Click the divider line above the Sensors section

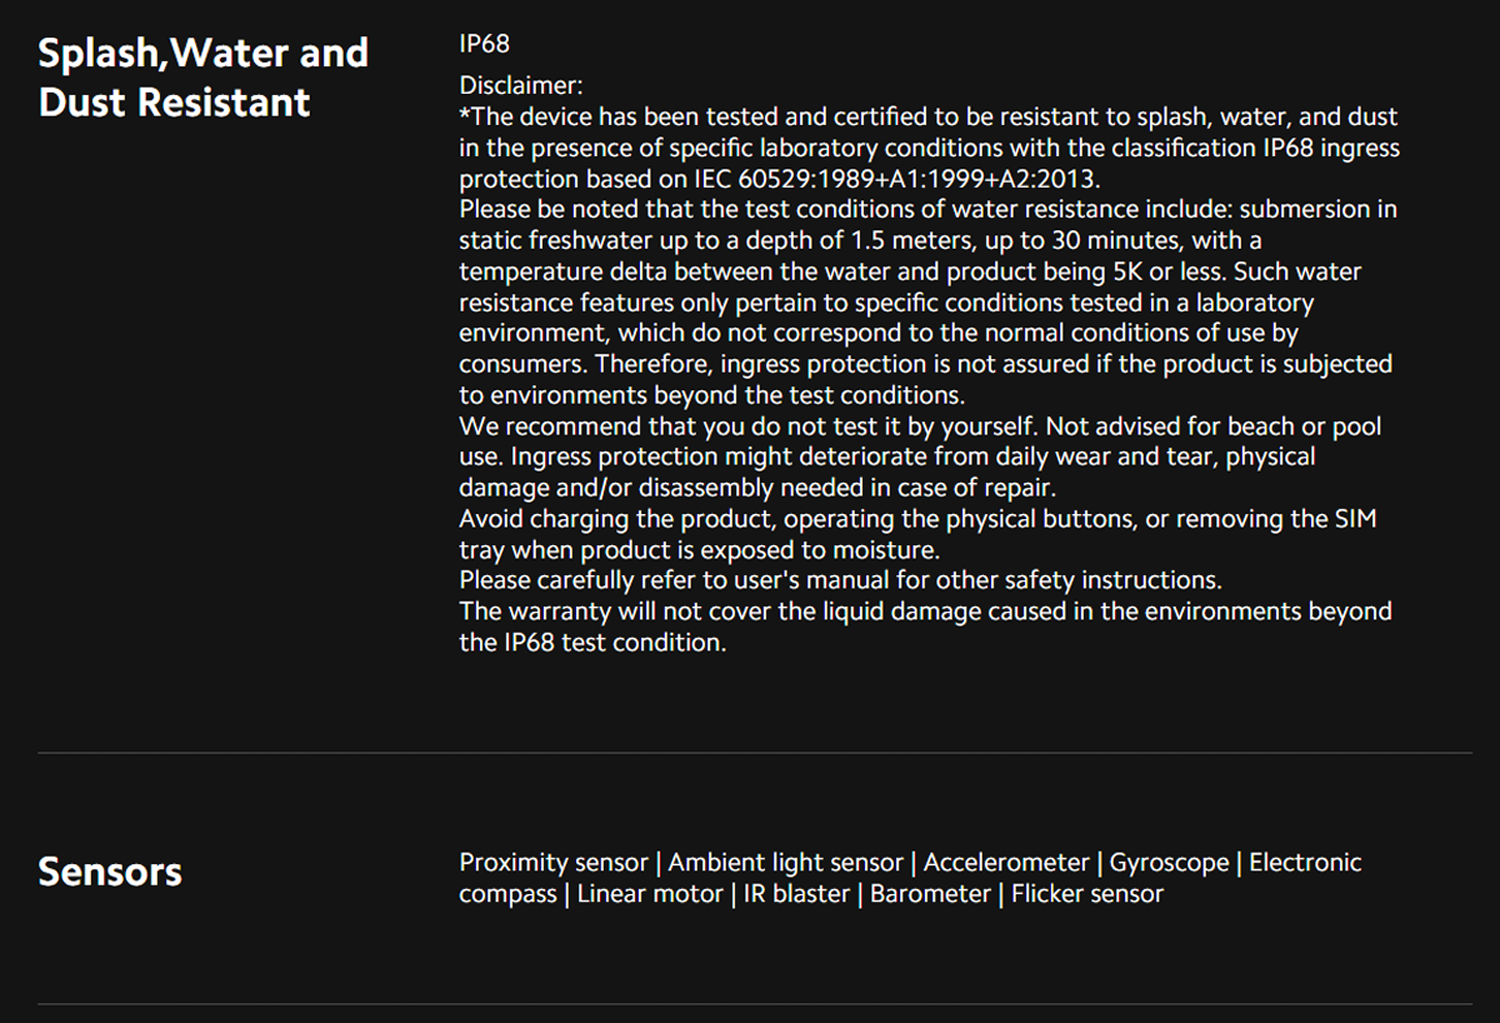pyautogui.click(x=755, y=752)
